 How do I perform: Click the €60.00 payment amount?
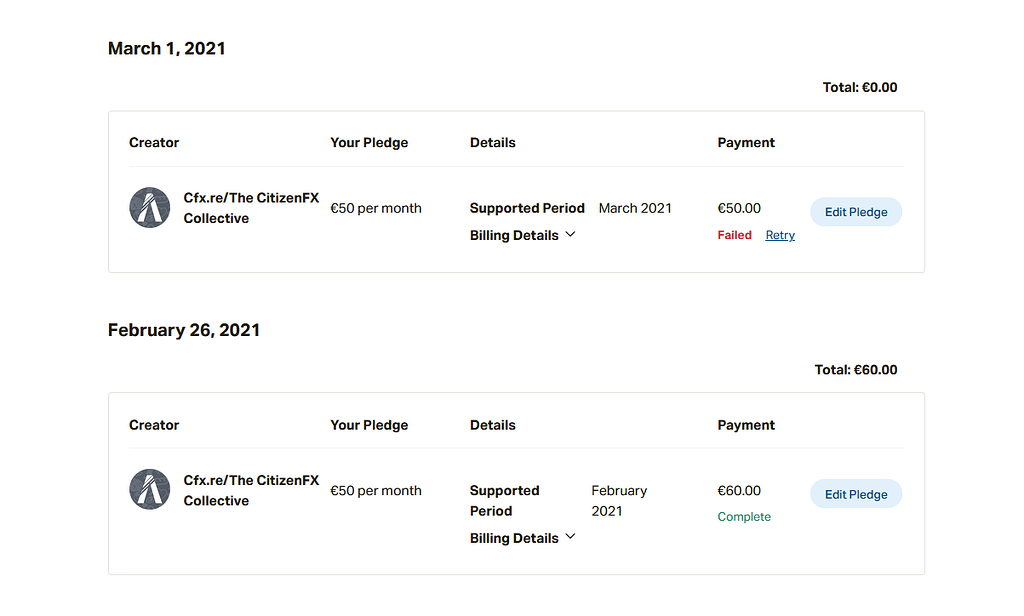pos(739,491)
